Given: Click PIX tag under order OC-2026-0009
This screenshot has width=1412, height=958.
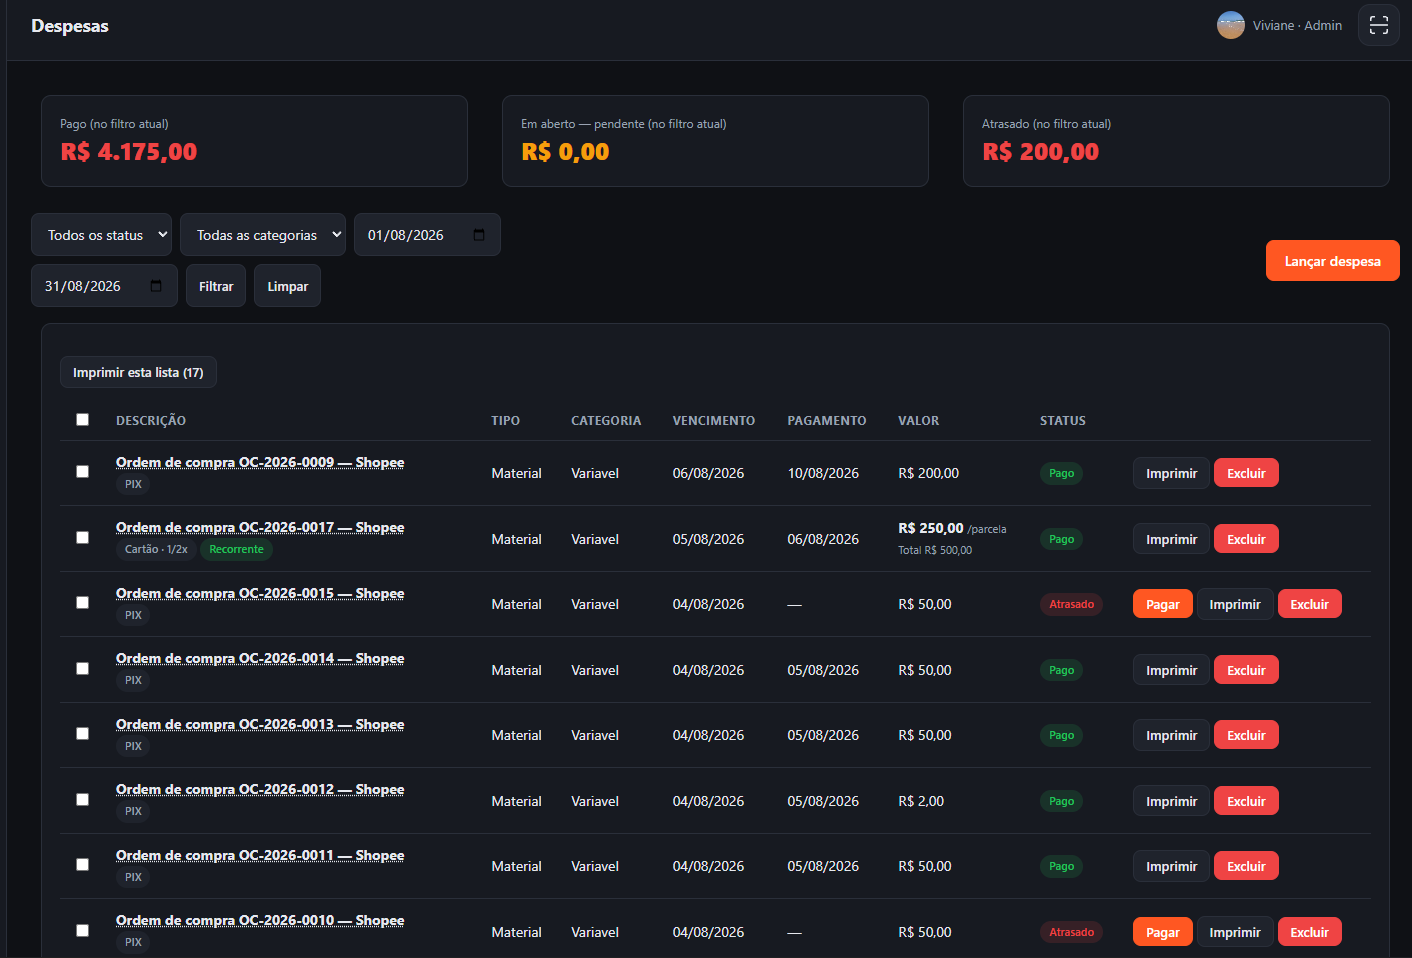Looking at the screenshot, I should pos(133,484).
